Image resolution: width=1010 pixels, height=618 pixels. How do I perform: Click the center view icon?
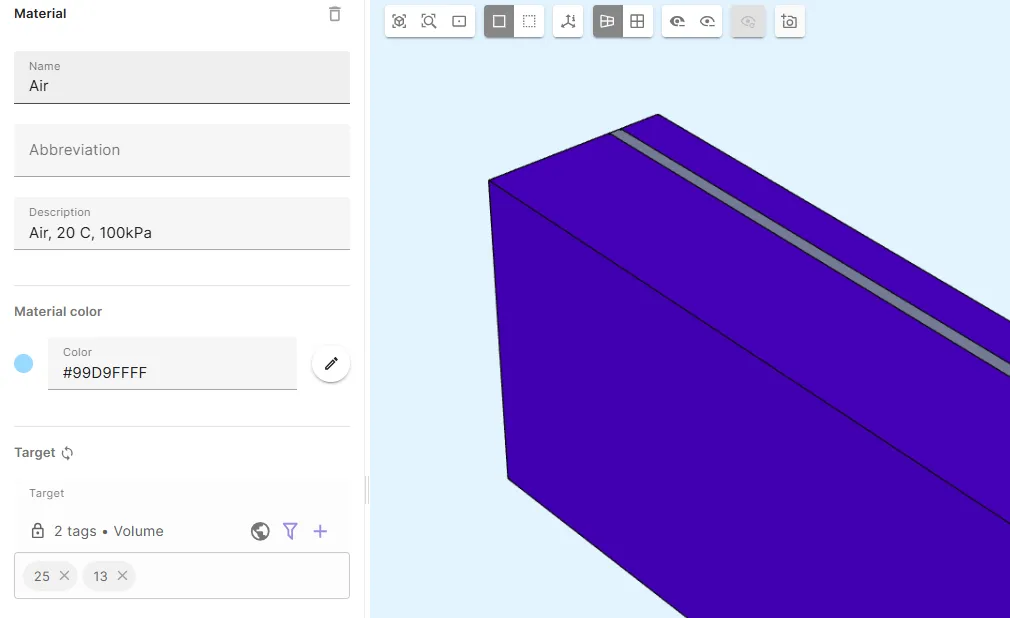(x=459, y=21)
